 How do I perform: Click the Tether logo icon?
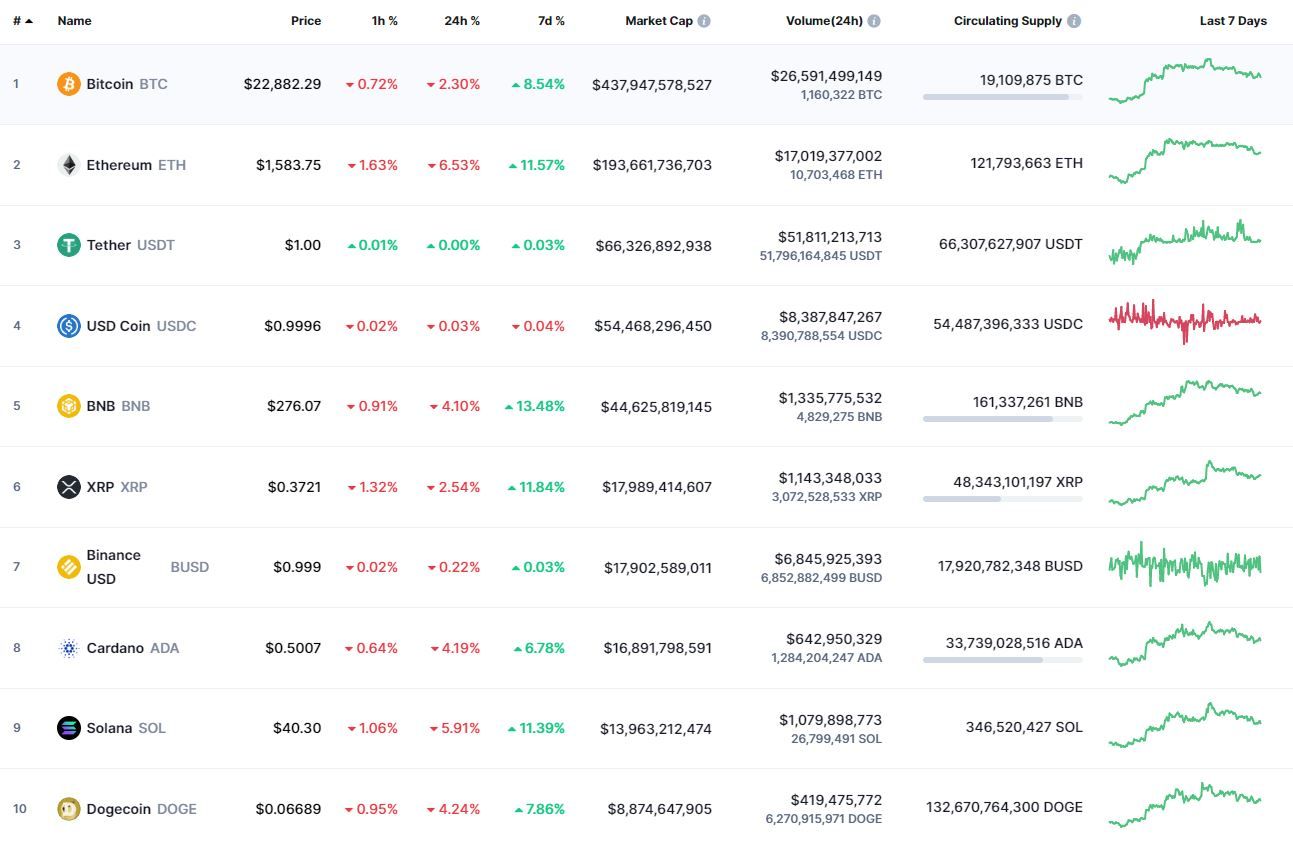pyautogui.click(x=68, y=245)
